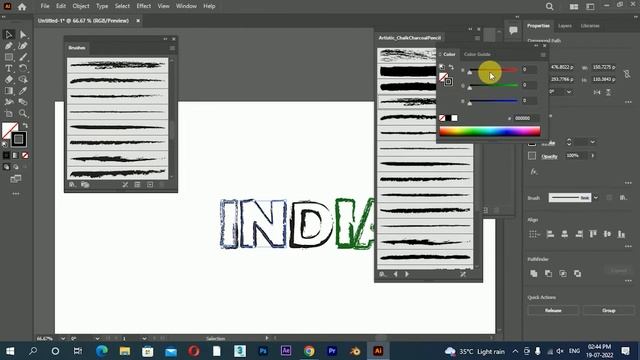This screenshot has height=360, width=640.
Task: Click Vertical Align Top icon
Action: click(593, 234)
